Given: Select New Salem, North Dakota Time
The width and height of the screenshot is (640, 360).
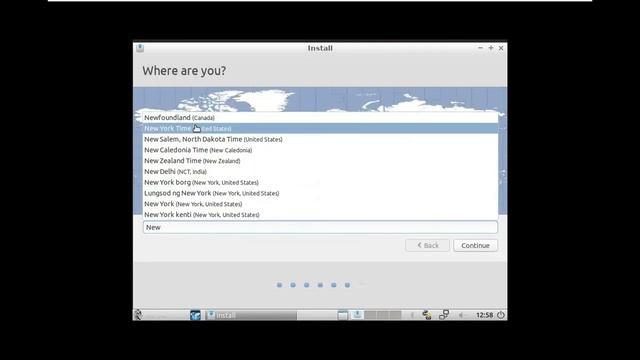Looking at the screenshot, I should [320, 139].
